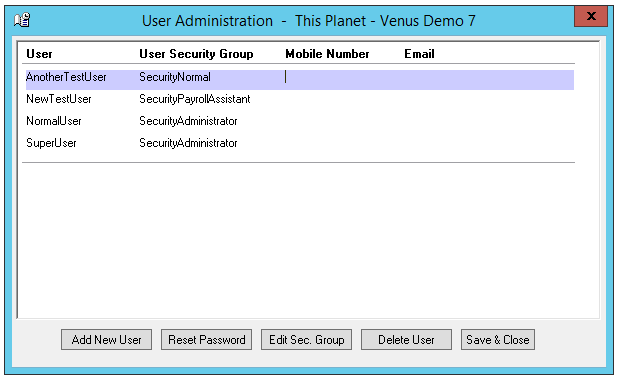Click the Mobile Number column header

[327, 54]
